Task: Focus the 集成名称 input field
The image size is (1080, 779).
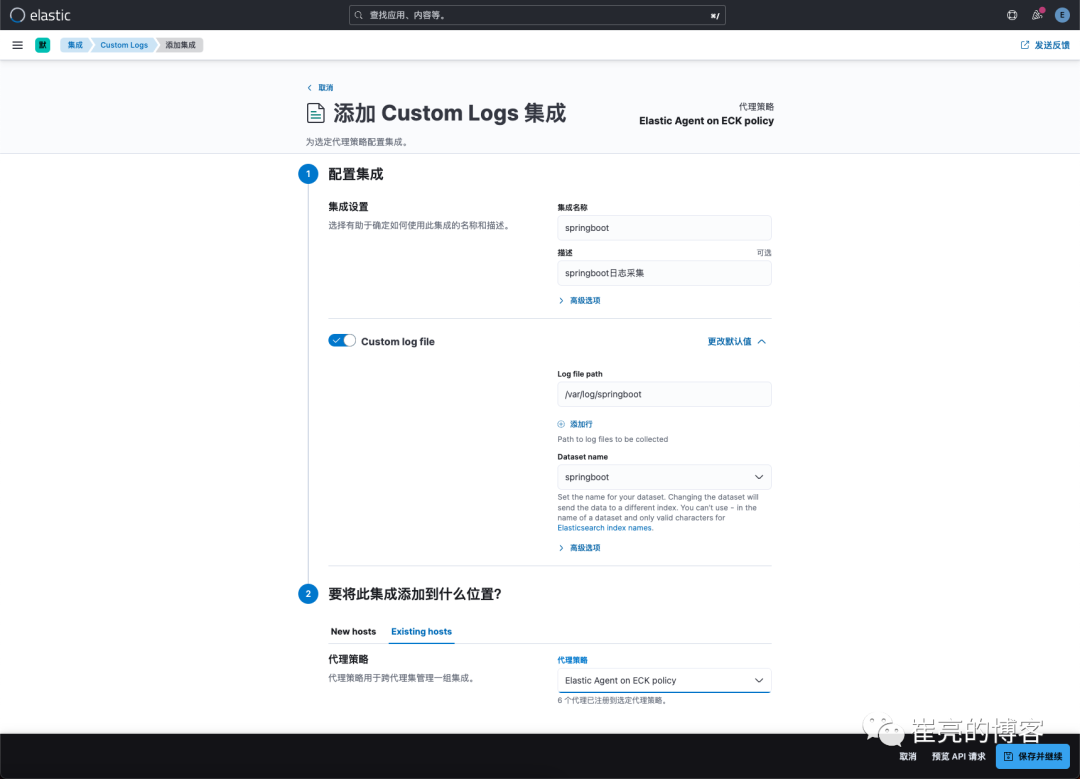Action: pos(664,228)
